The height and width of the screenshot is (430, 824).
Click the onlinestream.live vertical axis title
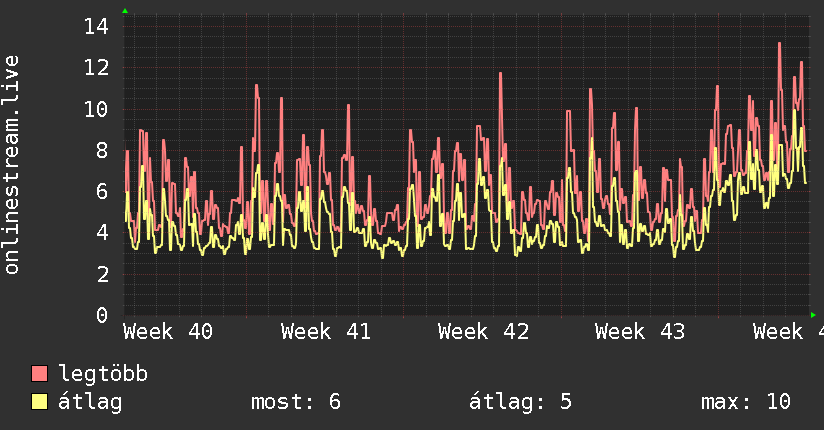pyautogui.click(x=12, y=165)
